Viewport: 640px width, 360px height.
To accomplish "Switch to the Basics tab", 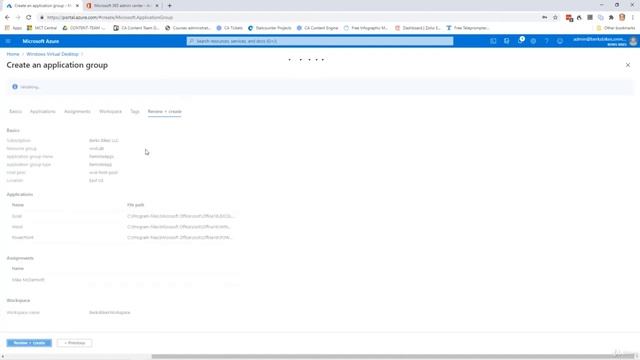I will click(15, 111).
